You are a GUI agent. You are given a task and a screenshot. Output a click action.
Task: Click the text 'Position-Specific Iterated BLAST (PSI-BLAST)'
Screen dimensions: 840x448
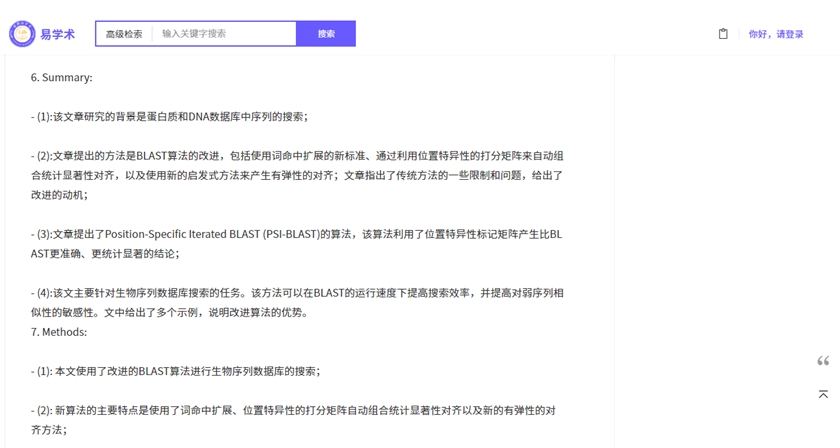(212, 234)
